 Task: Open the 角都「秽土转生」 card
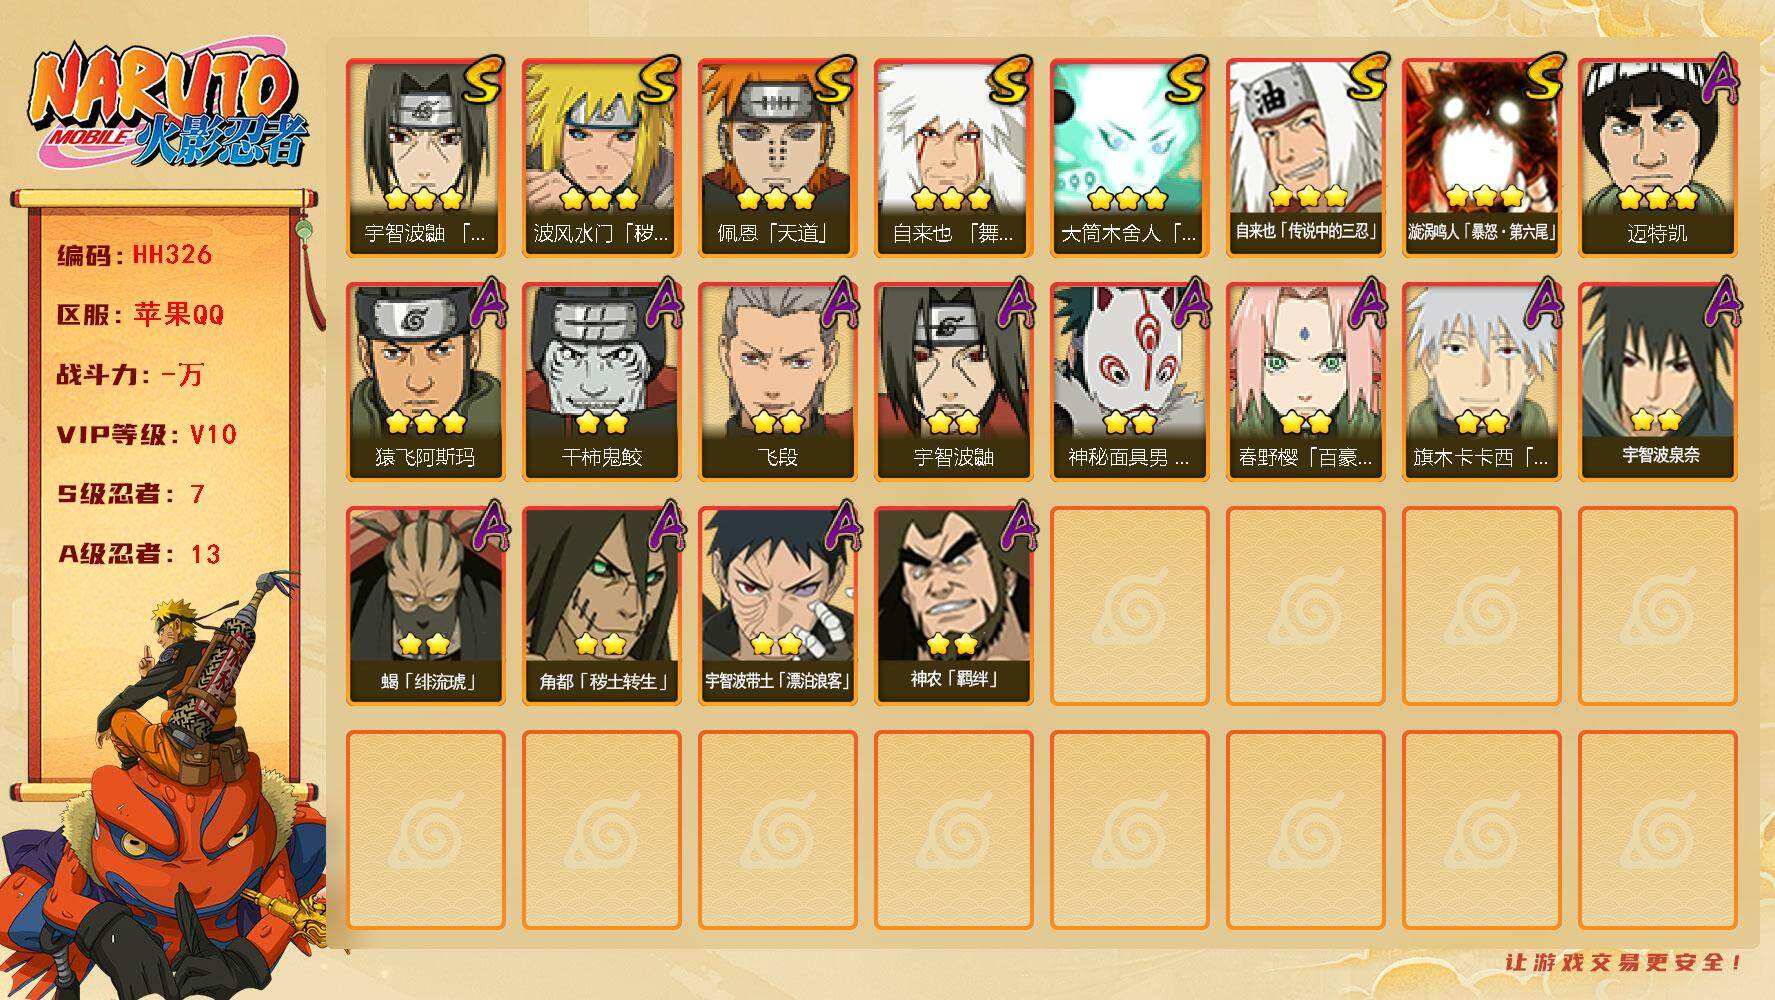601,606
